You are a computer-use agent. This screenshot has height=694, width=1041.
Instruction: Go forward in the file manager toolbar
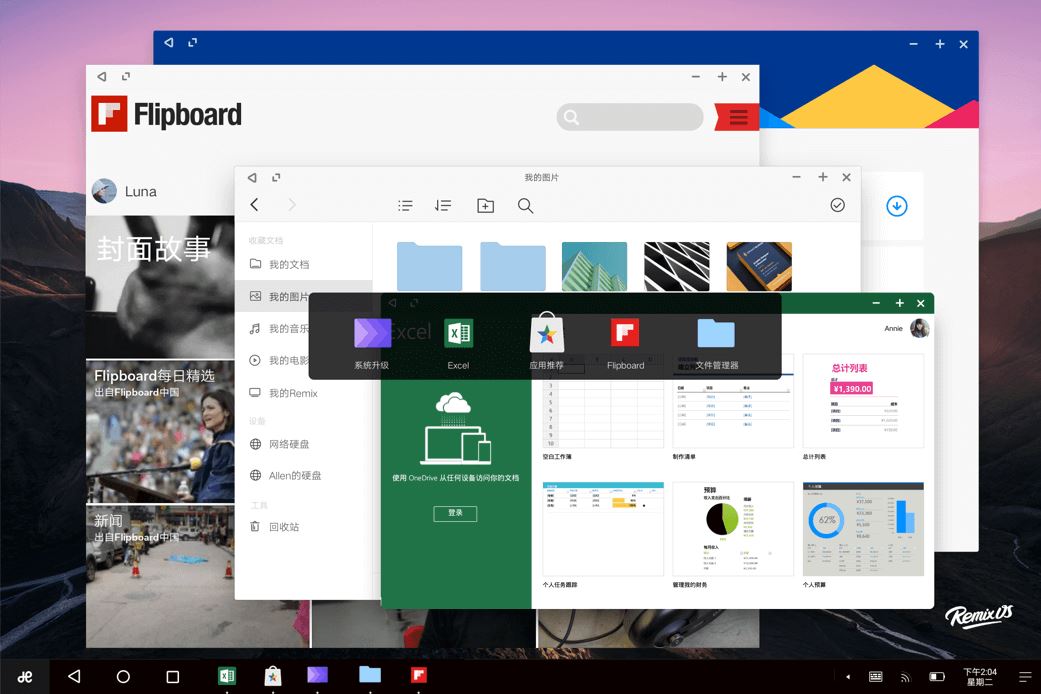pyautogui.click(x=292, y=205)
